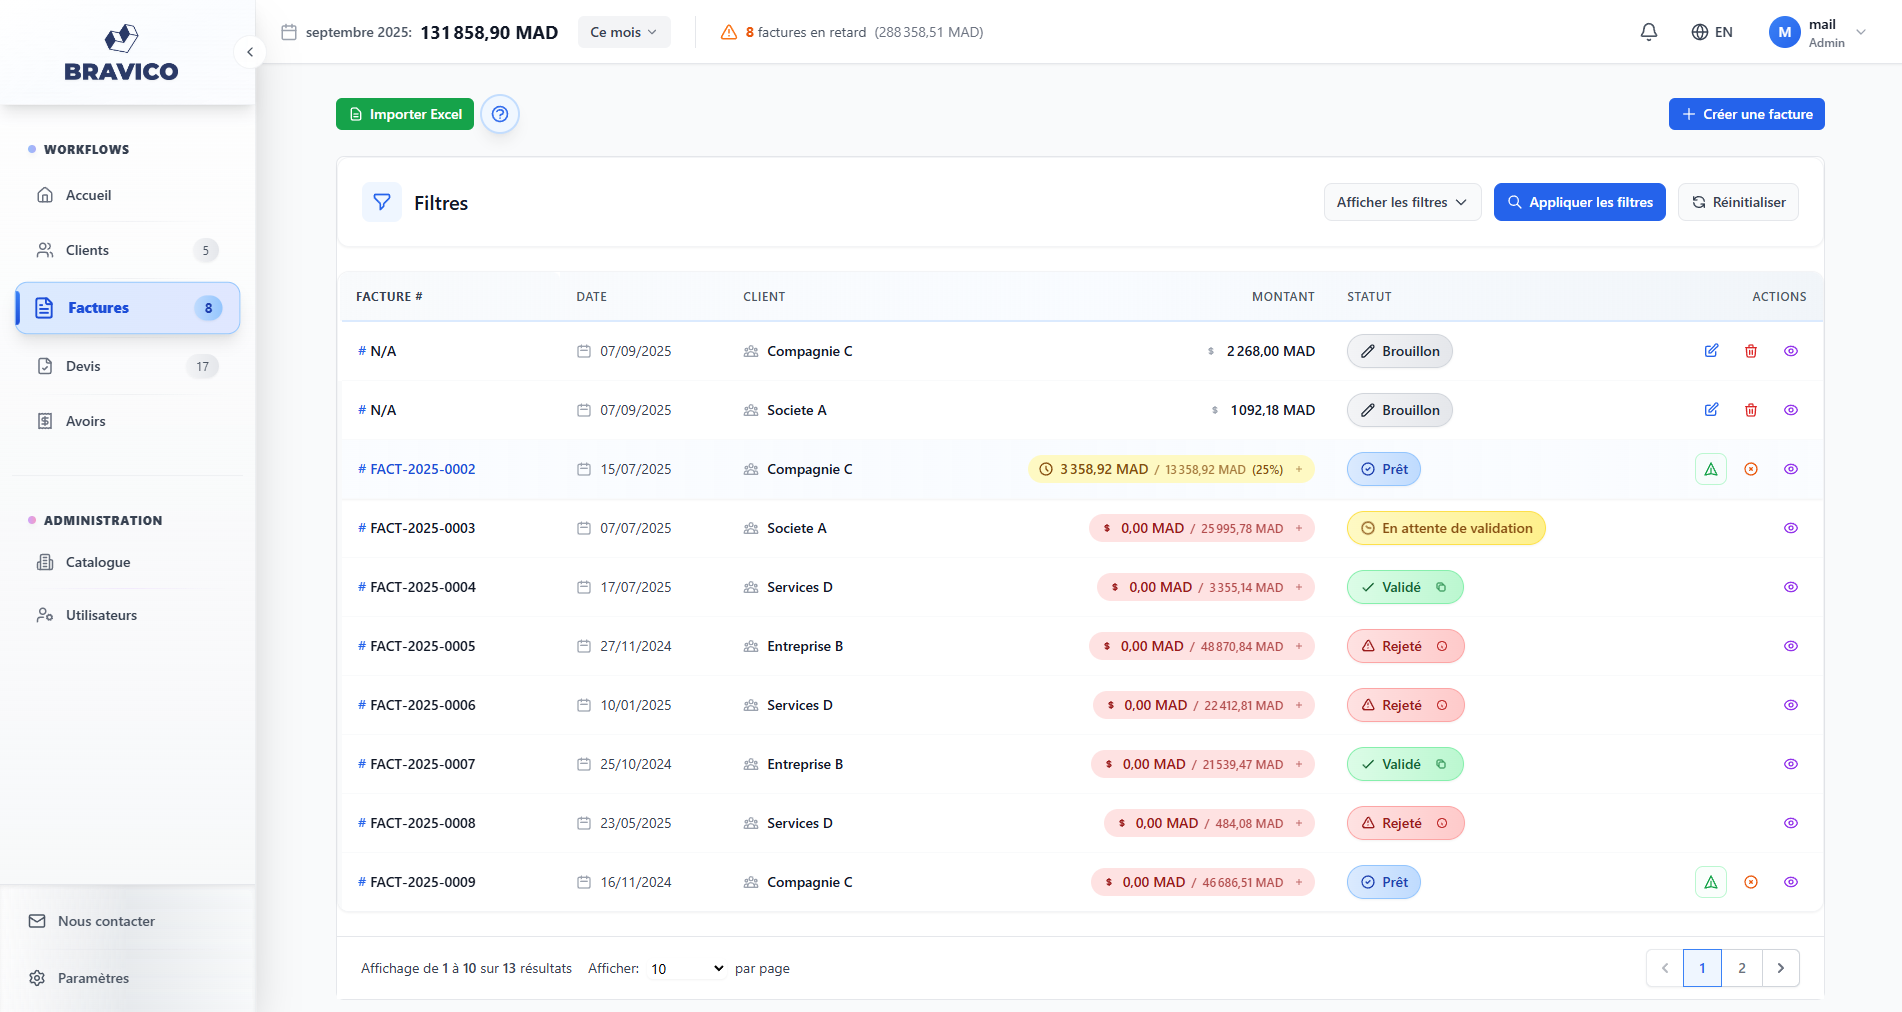Viewport: 1902px width, 1012px height.
Task: Expand Afficher les filtres
Action: [x=1402, y=202]
